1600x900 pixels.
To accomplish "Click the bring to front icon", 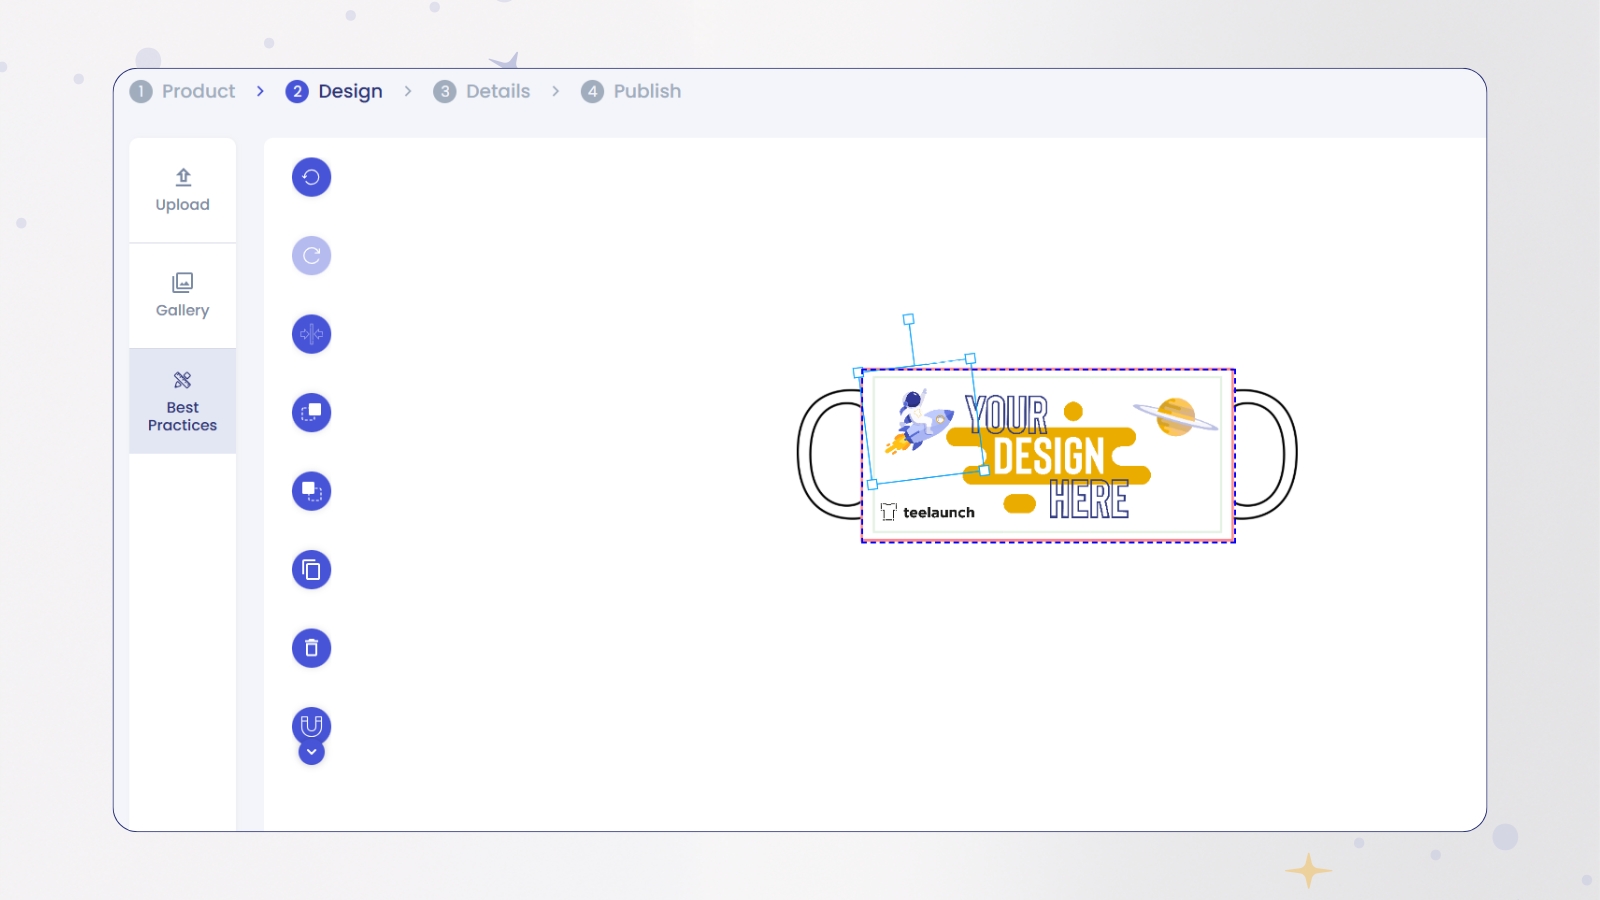I will pos(311,412).
